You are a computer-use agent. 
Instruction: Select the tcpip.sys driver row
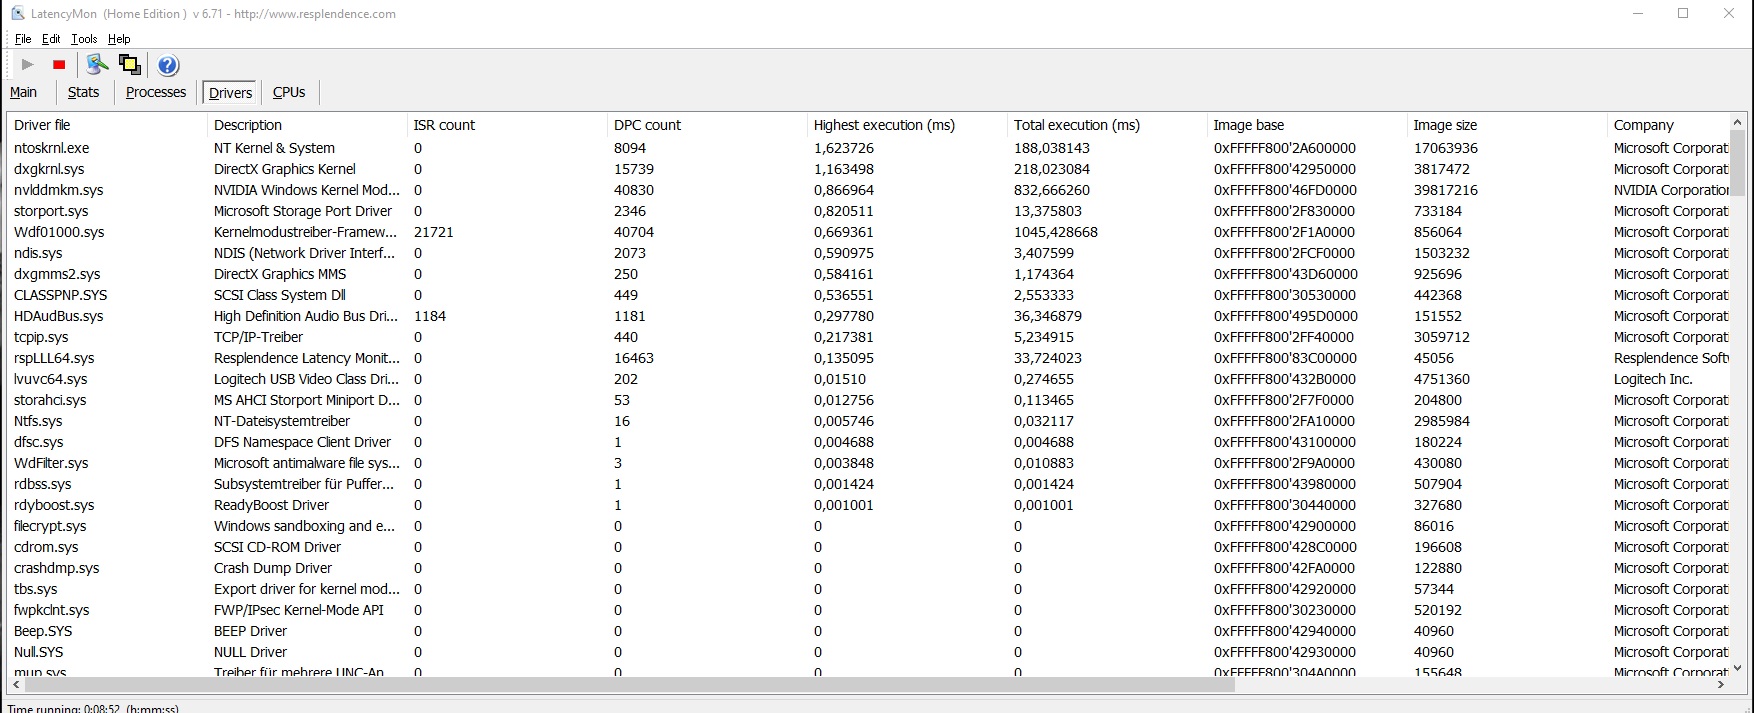869,337
